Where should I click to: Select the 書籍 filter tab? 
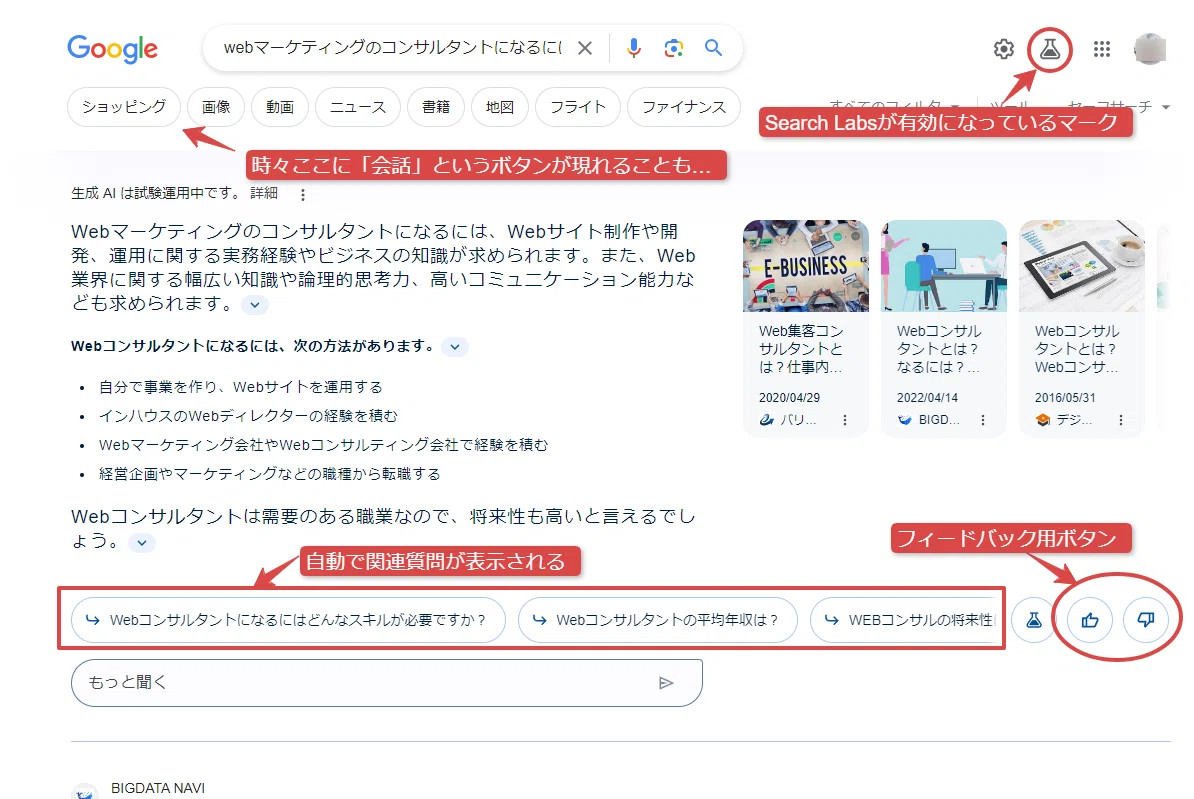point(436,107)
